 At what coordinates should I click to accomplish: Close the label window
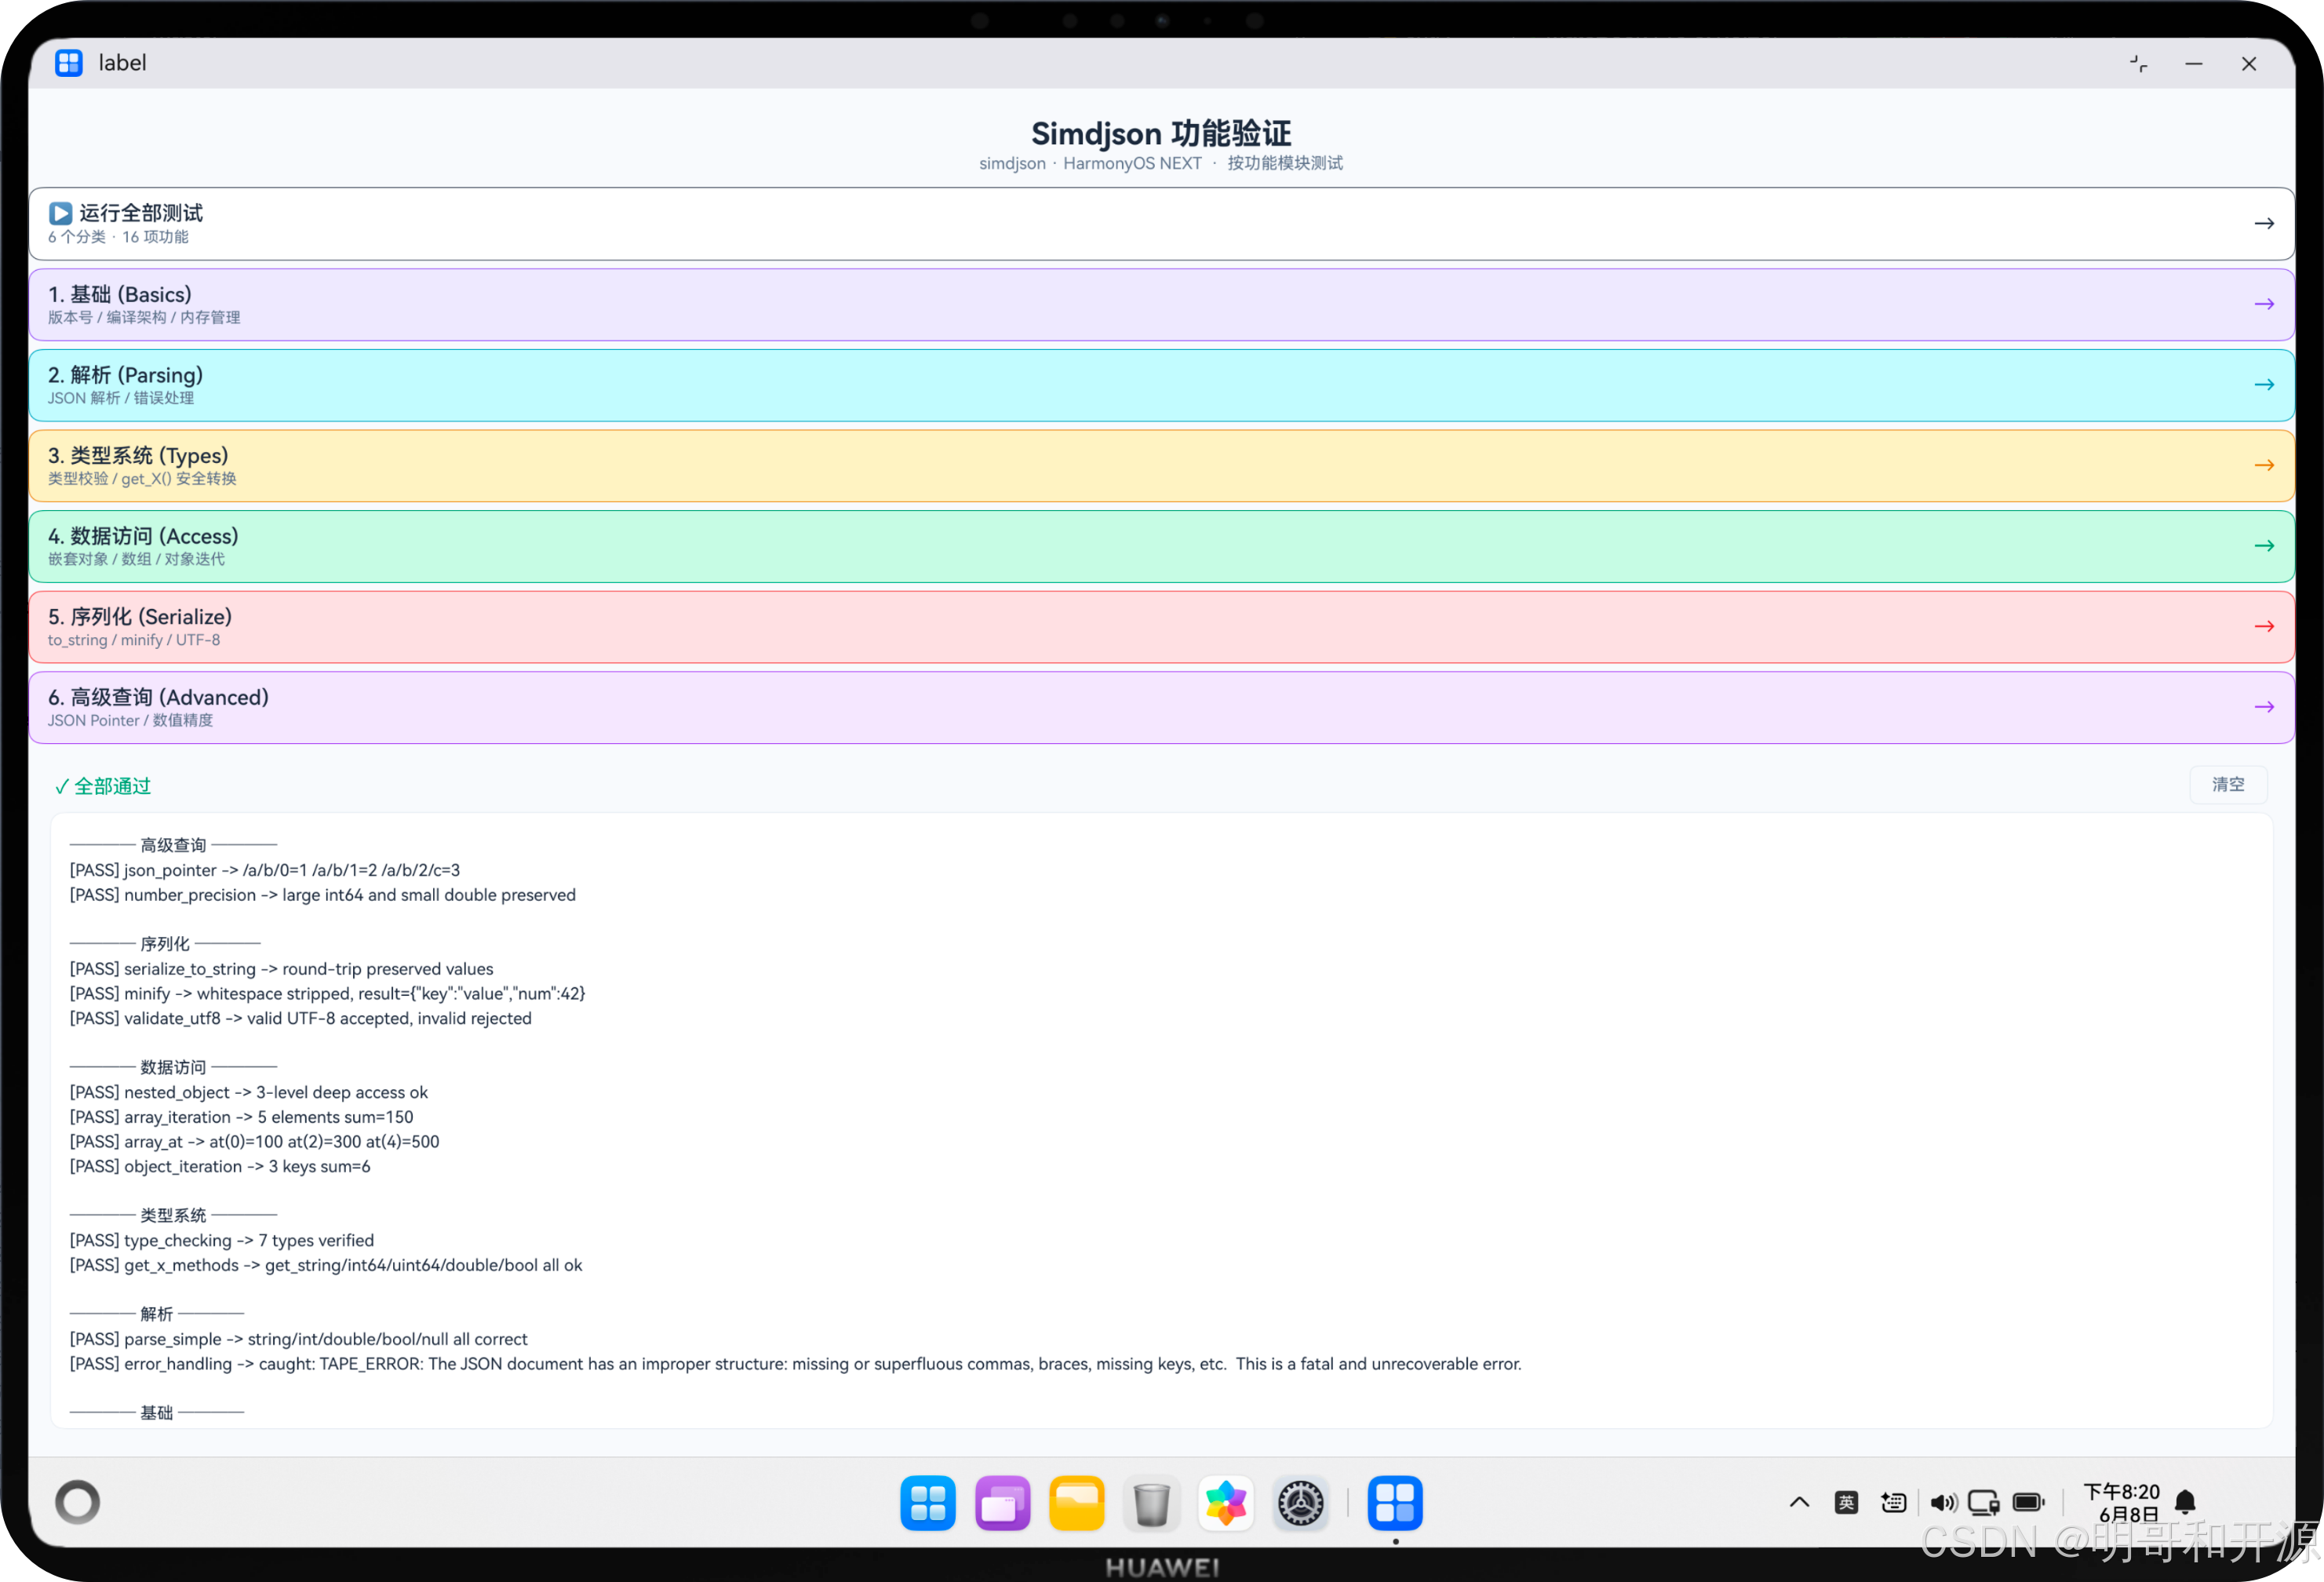(x=2249, y=64)
